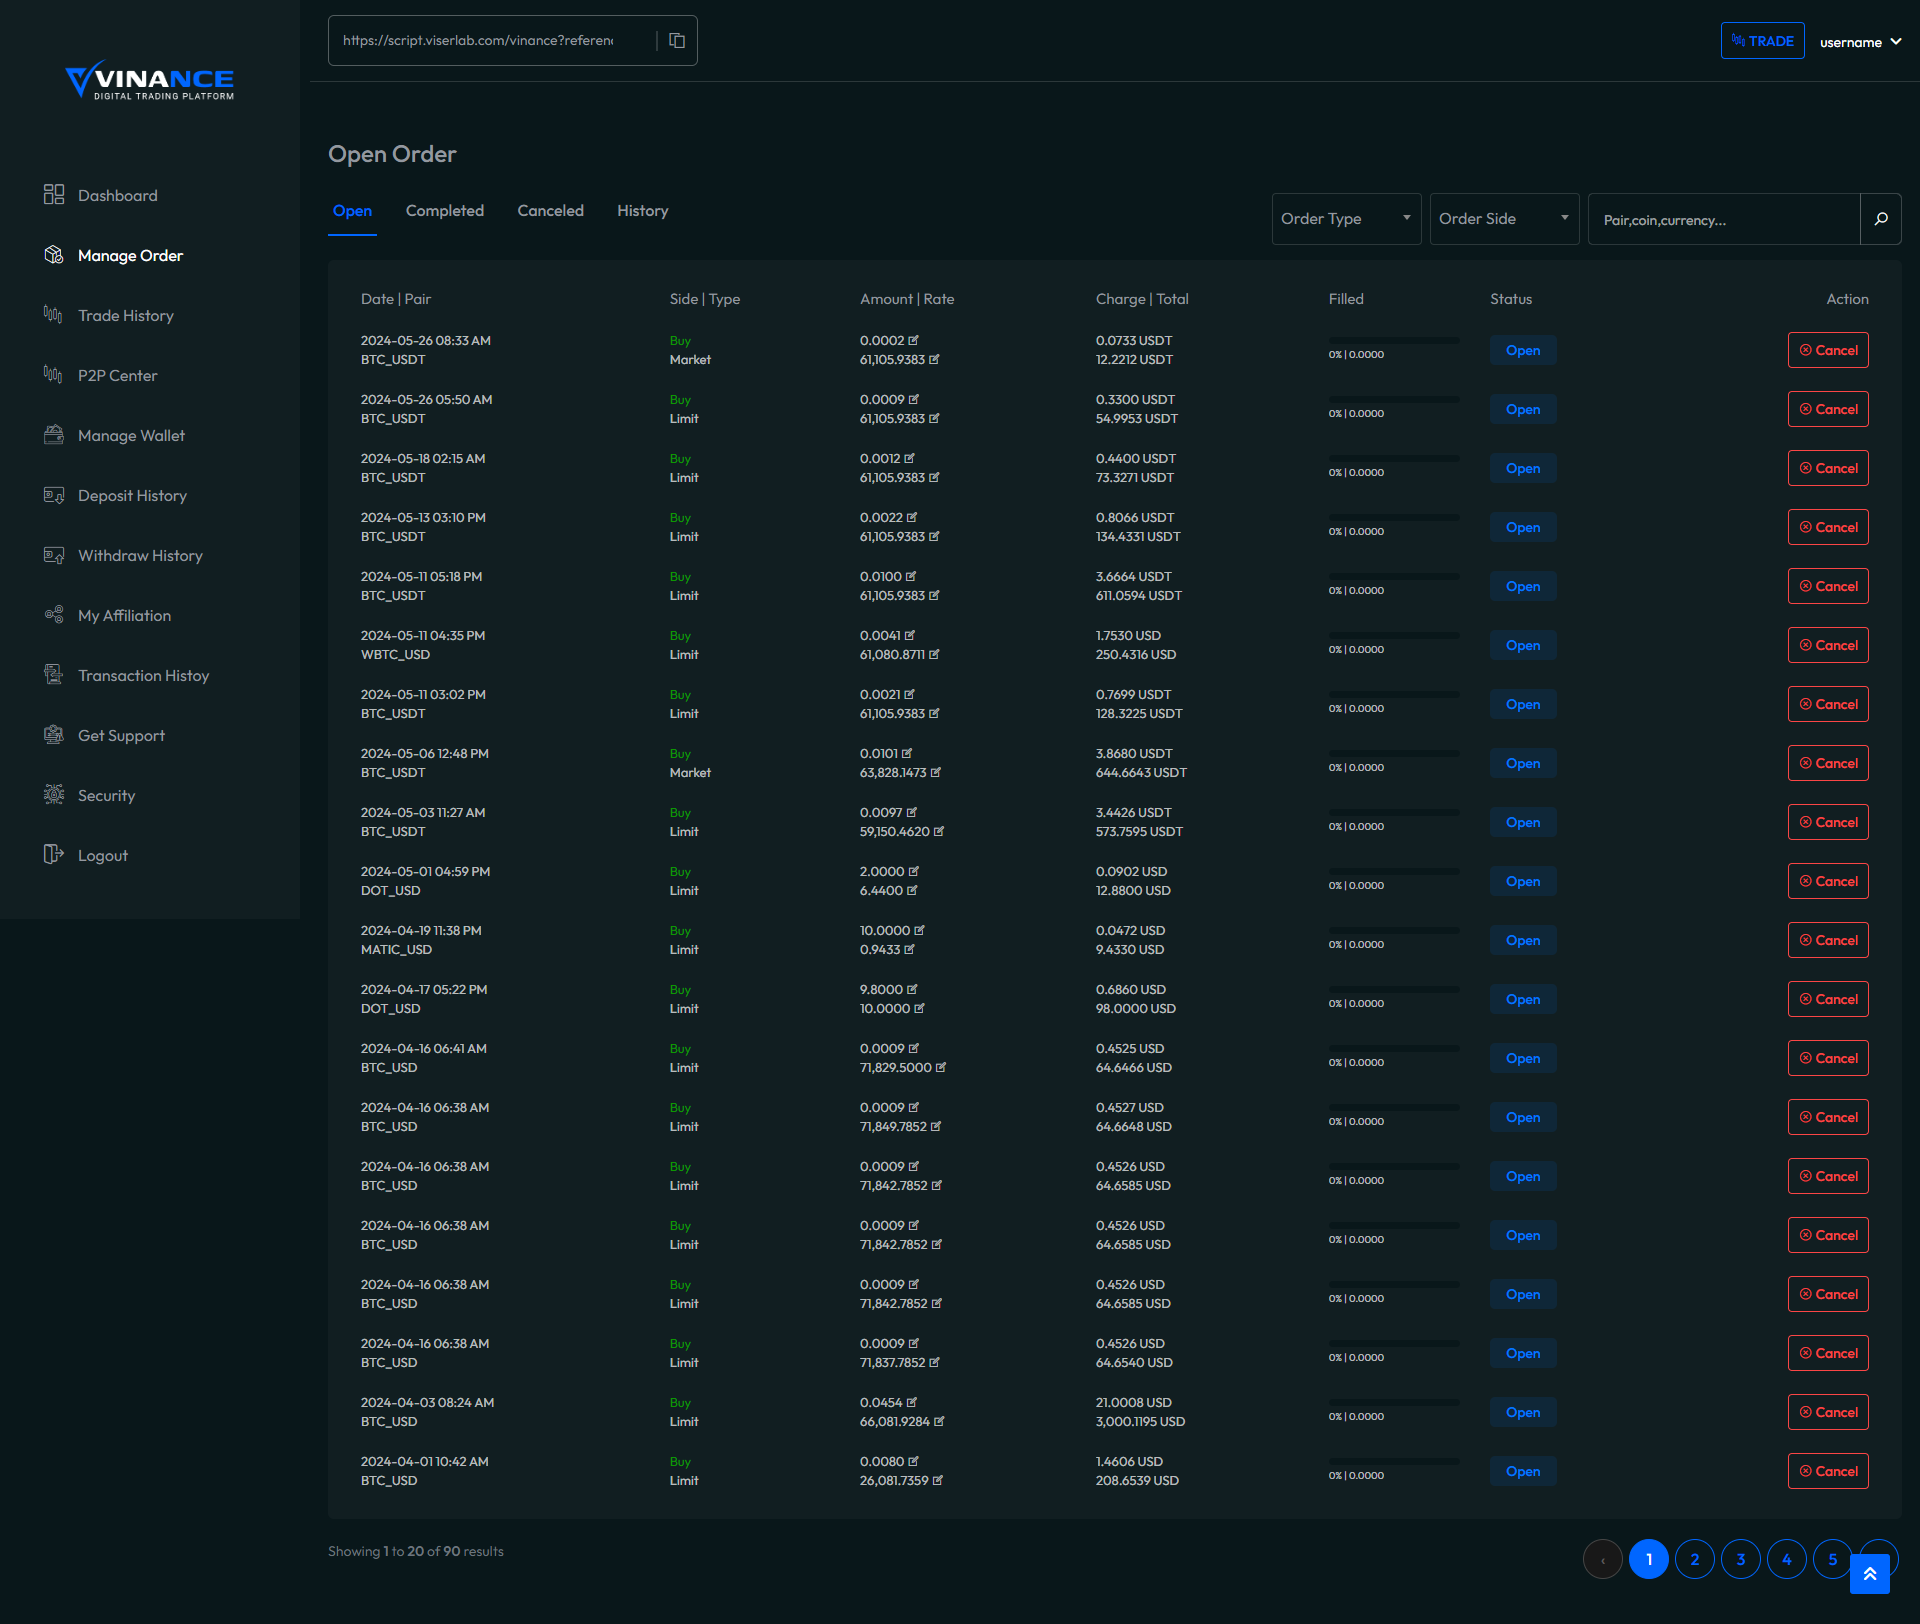Click the Security gear icon
Image resolution: width=1920 pixels, height=1624 pixels.
pyautogui.click(x=54, y=795)
